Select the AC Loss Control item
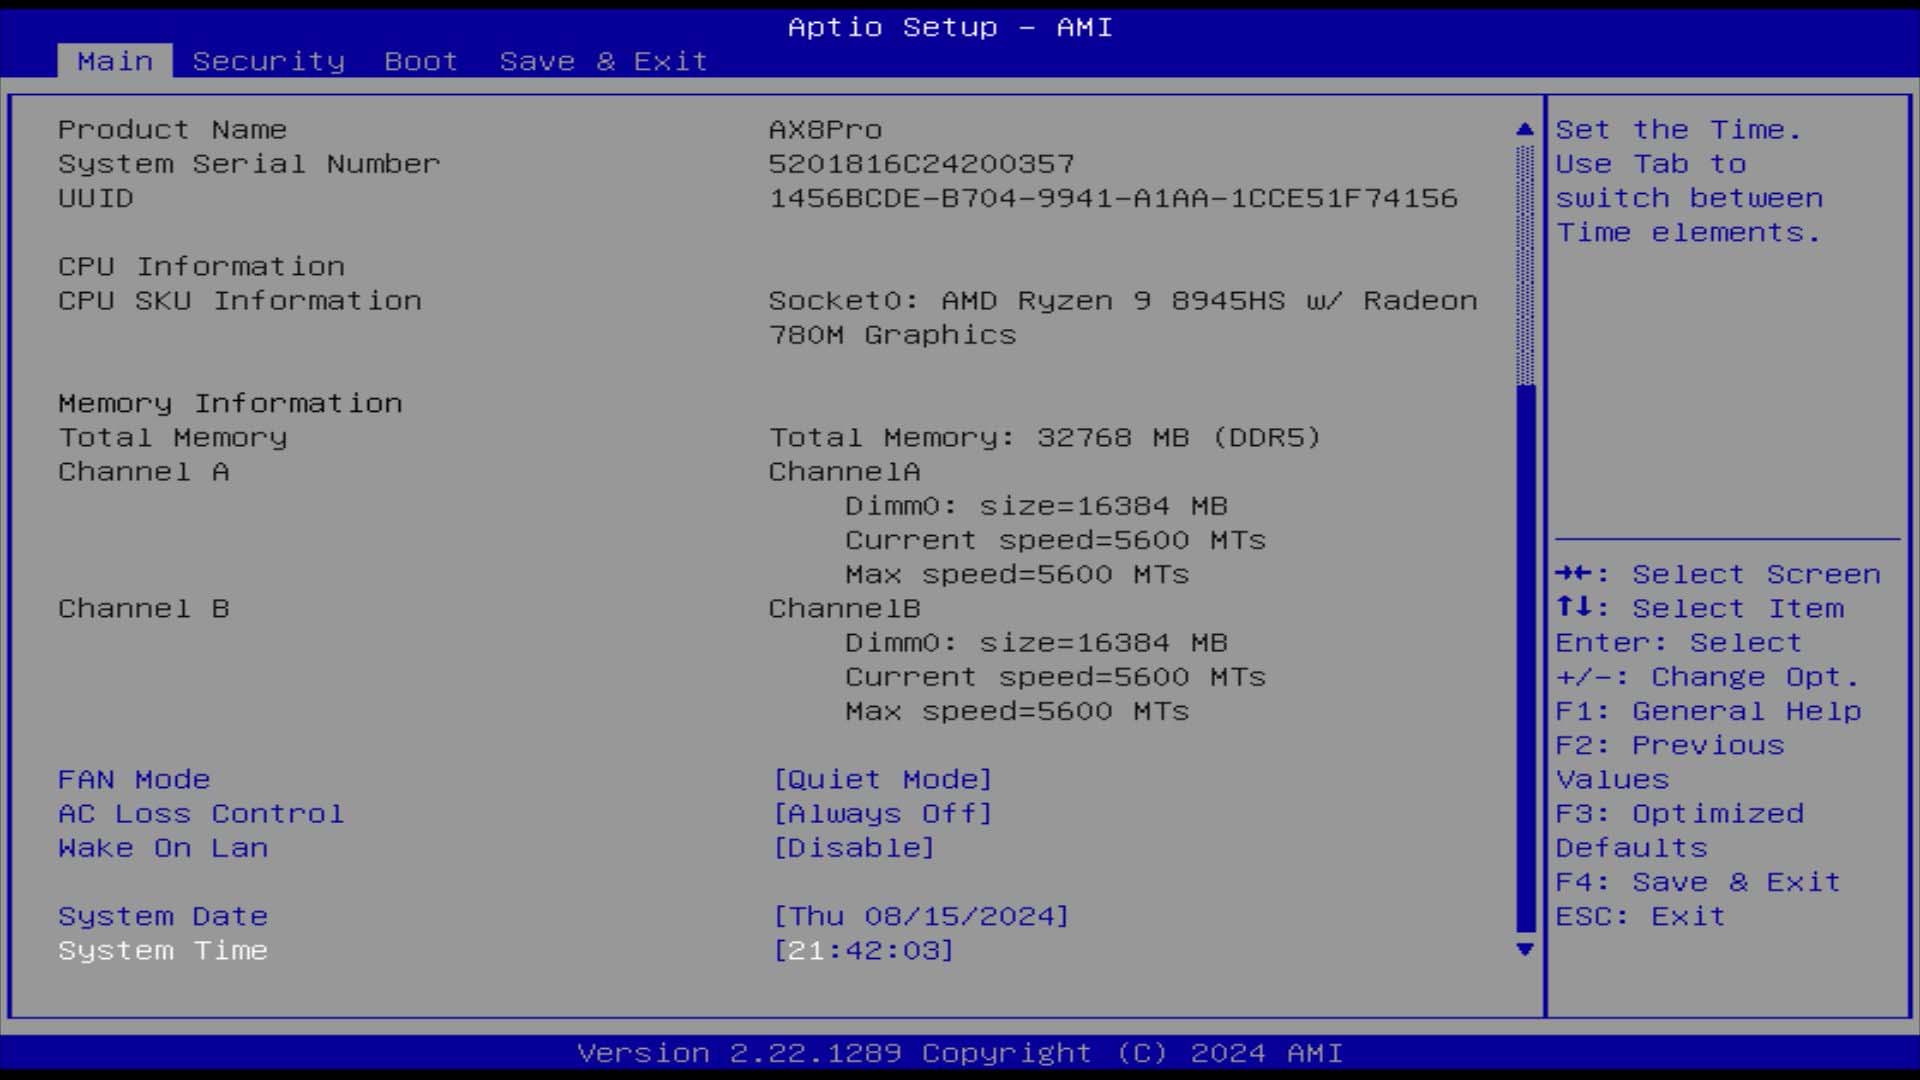Screen dimensions: 1920x1080 tap(200, 813)
